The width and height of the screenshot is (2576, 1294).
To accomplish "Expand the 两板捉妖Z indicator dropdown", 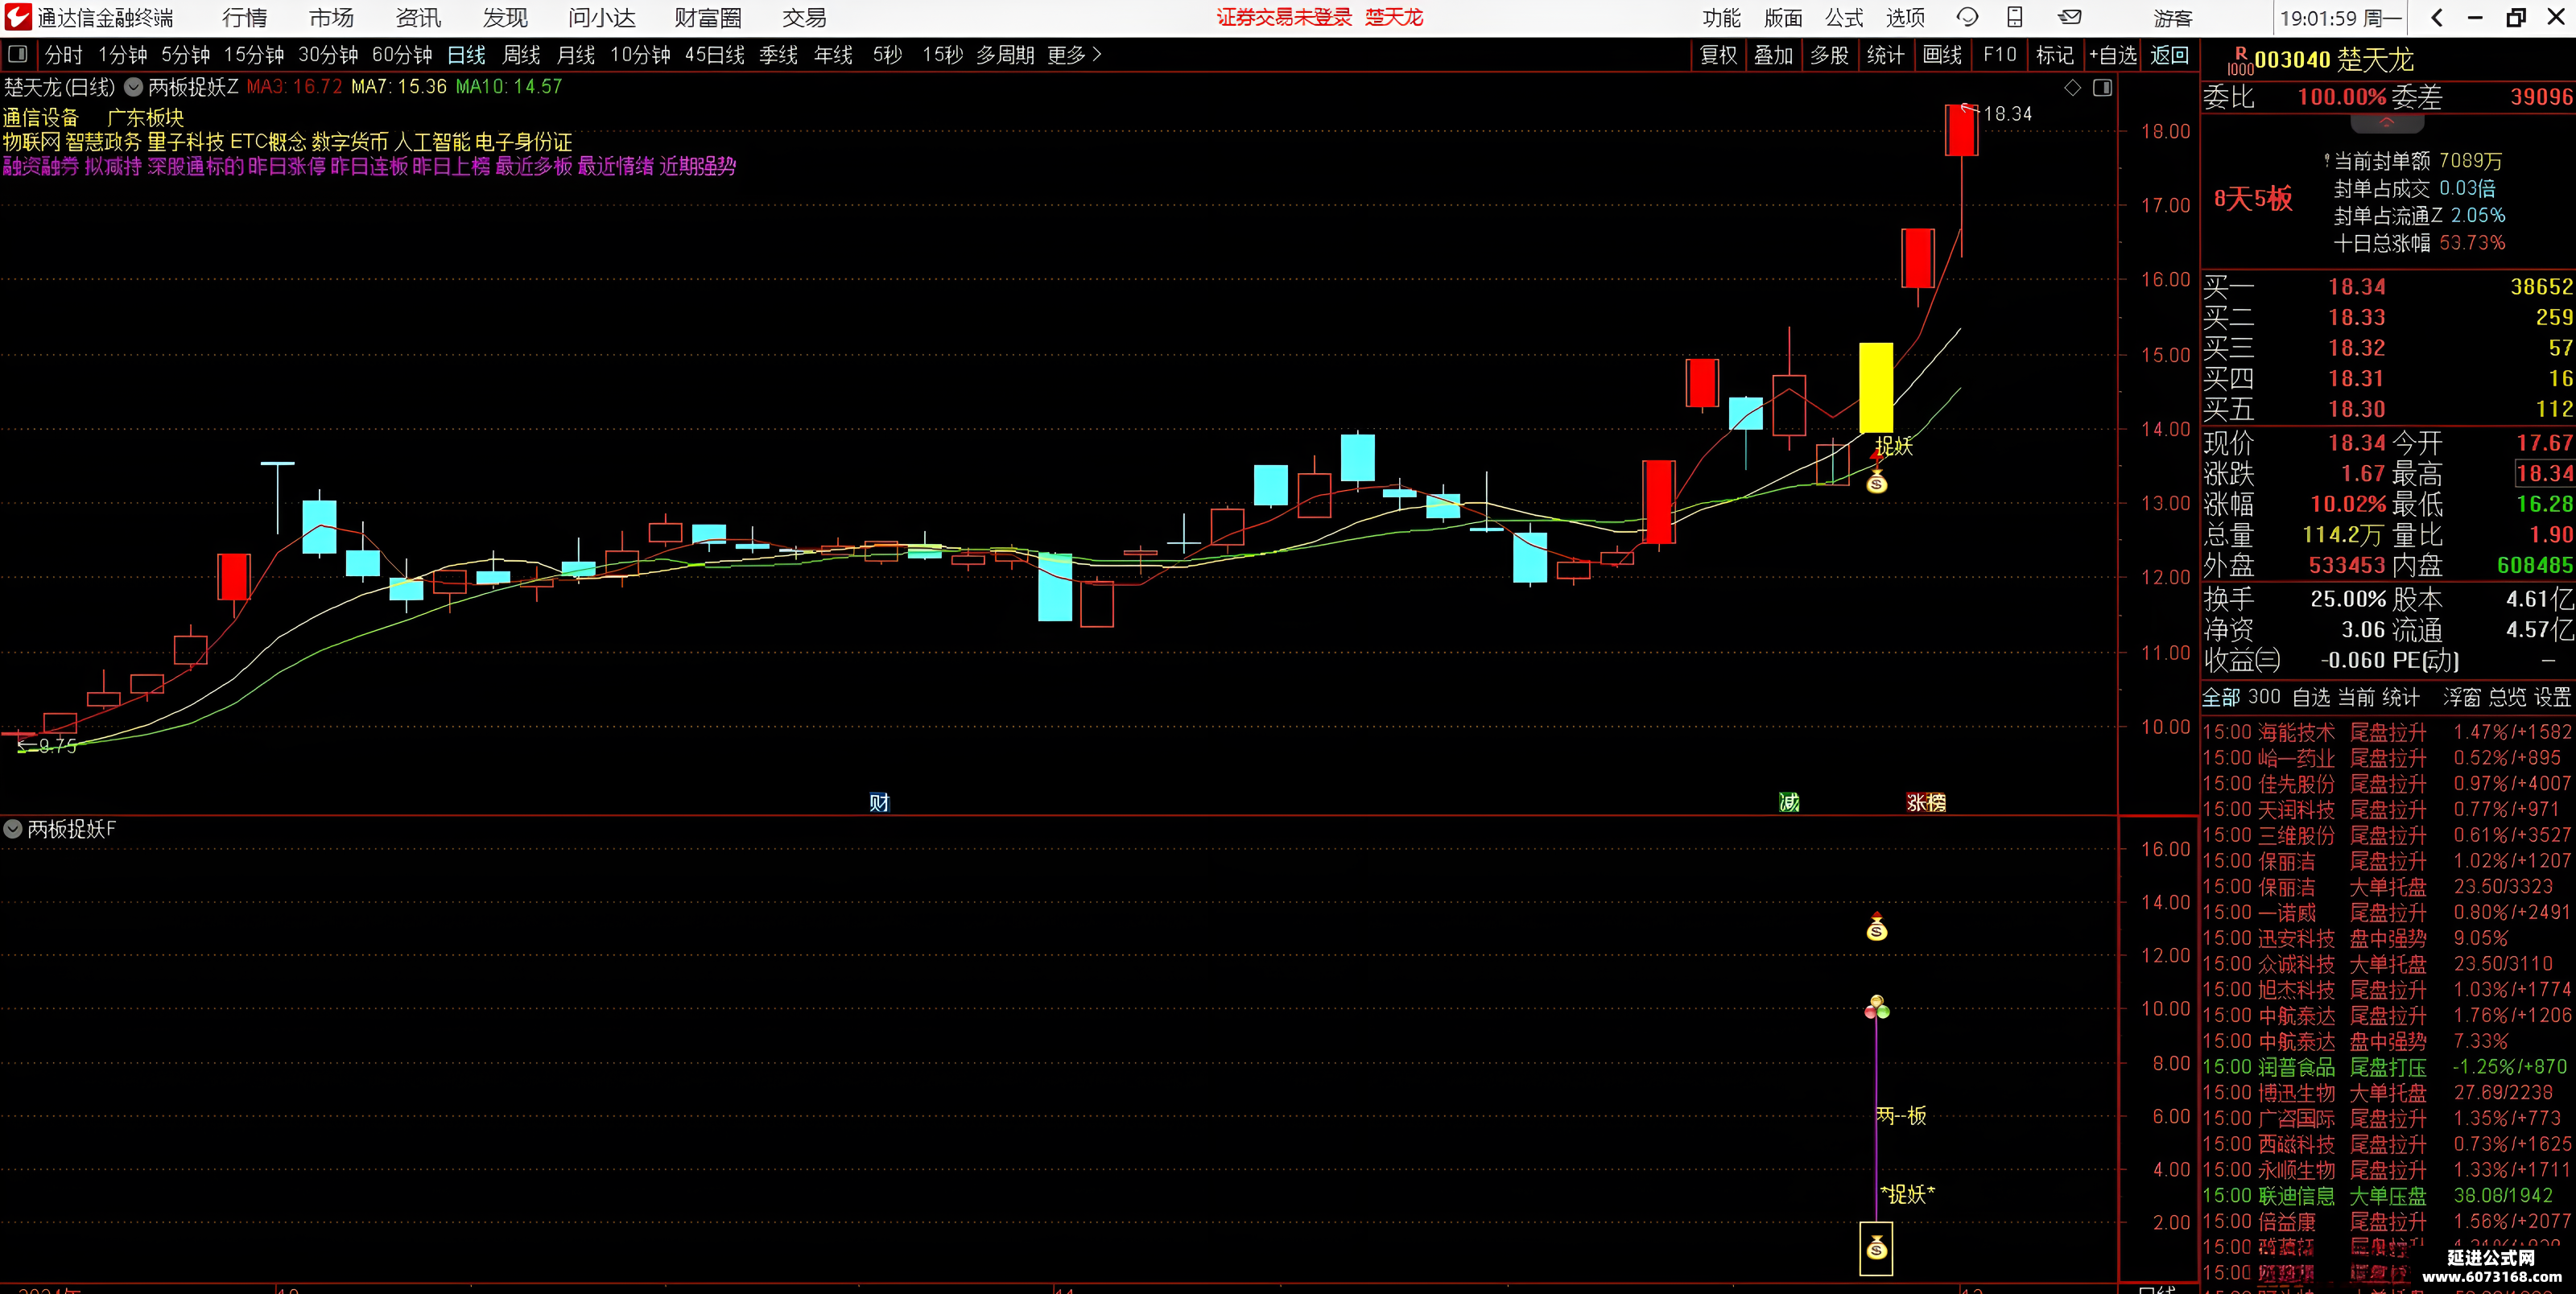I will (x=133, y=87).
